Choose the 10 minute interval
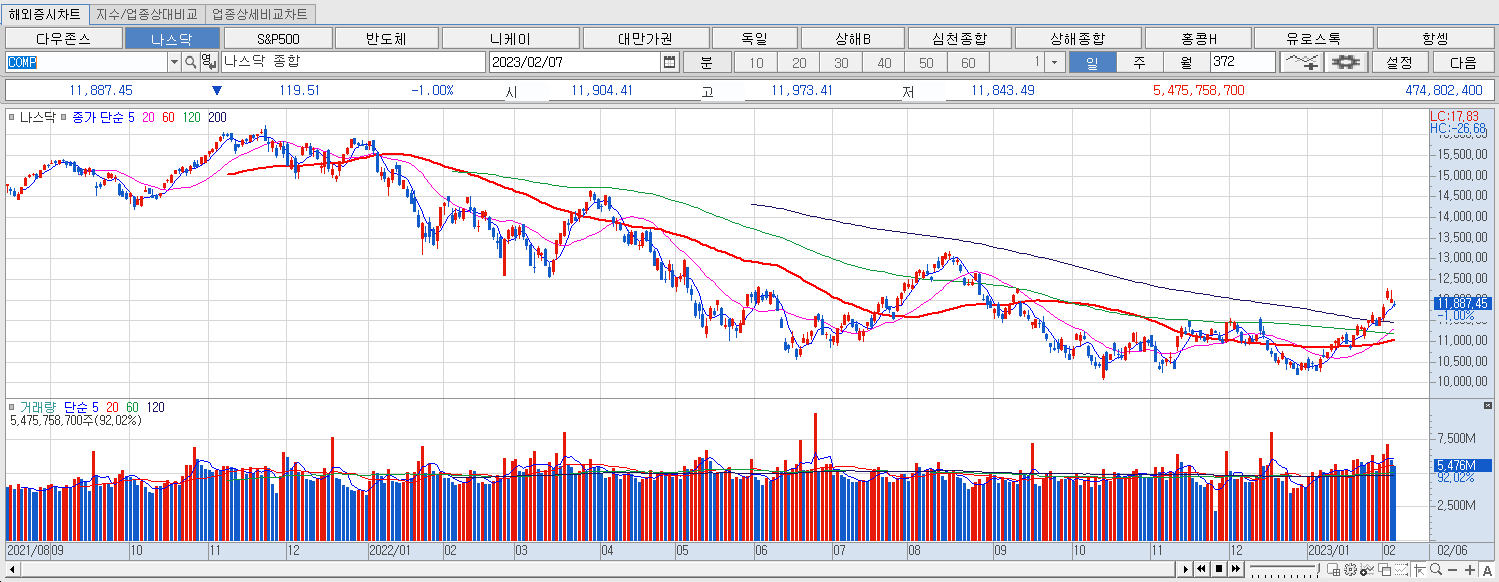 pyautogui.click(x=756, y=63)
